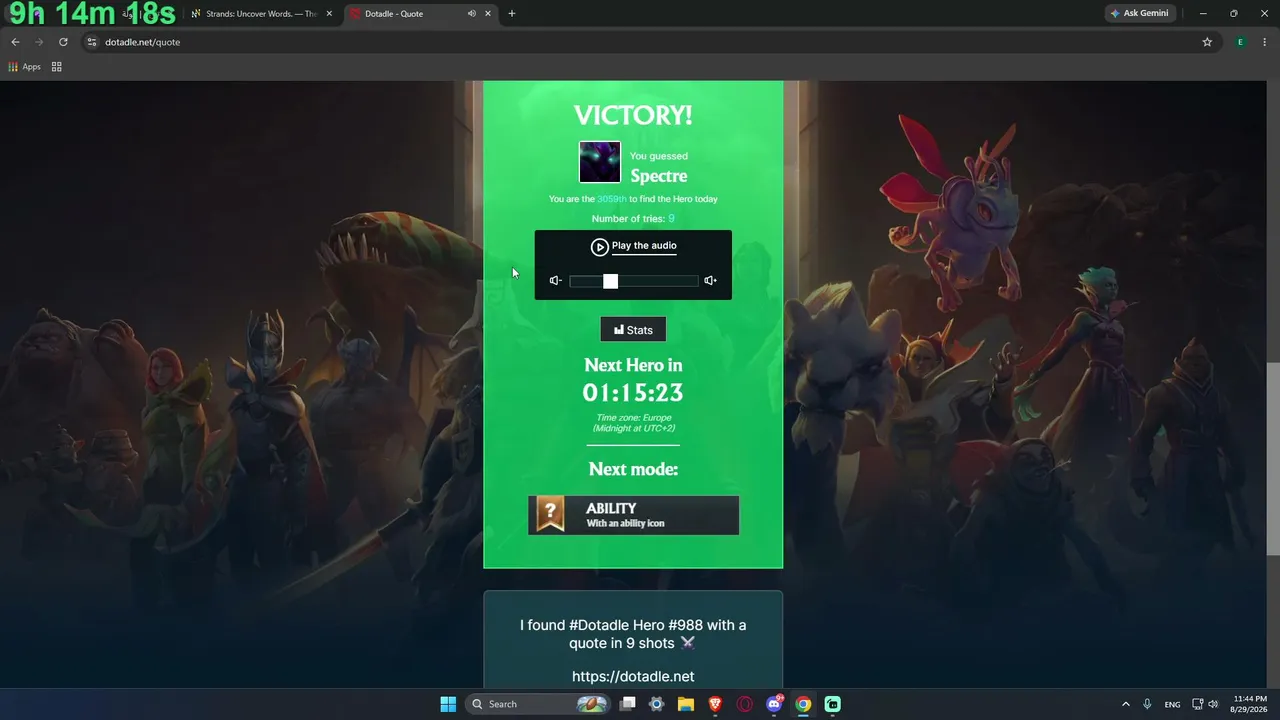Click the high volume speaker icon
1280x720 pixels.
[710, 281]
